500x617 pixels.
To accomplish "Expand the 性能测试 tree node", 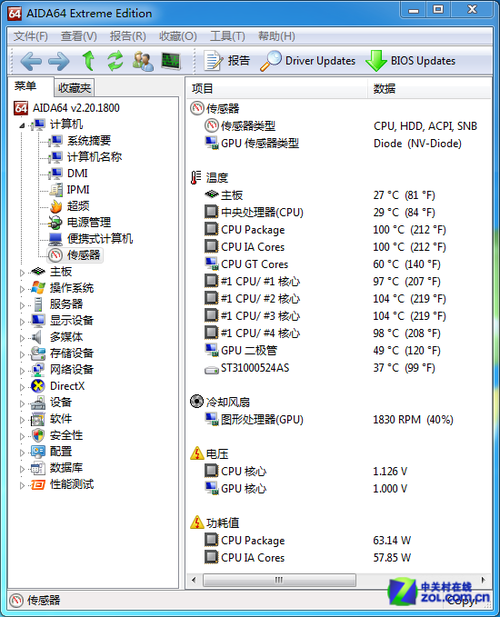I will click(22, 485).
